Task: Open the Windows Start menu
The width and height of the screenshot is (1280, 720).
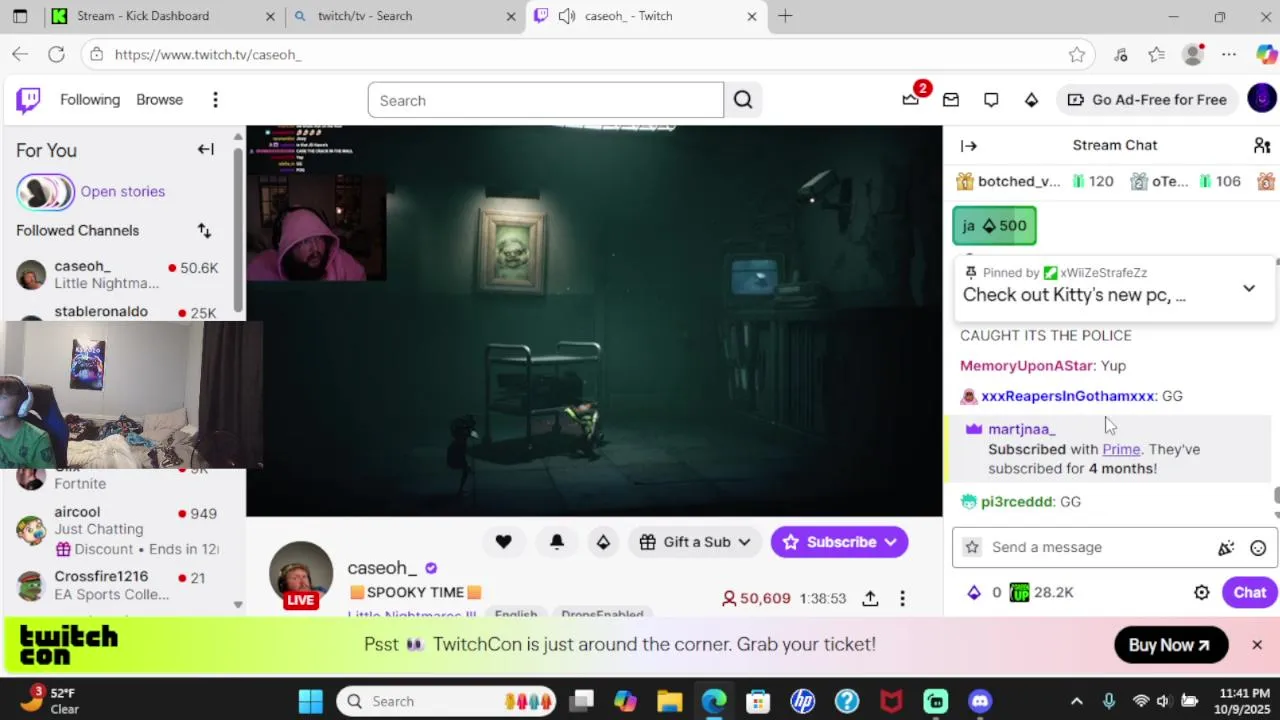Action: coord(311,701)
